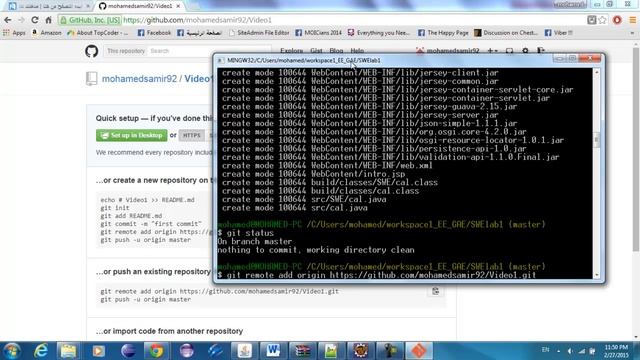Screen dimensions: 640x360
Task: Click the red extension icon in Chrome toolbar
Action: point(617,20)
